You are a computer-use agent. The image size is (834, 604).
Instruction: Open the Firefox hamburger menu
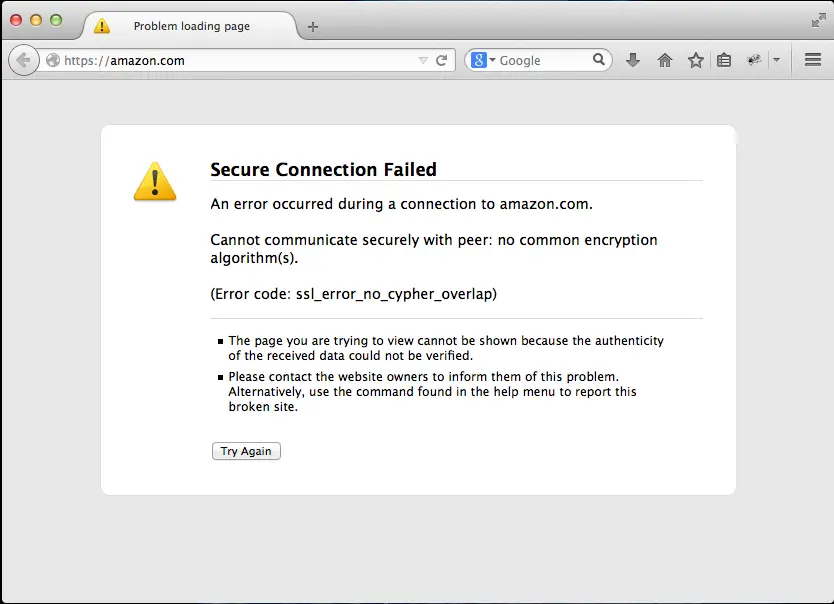pos(812,60)
